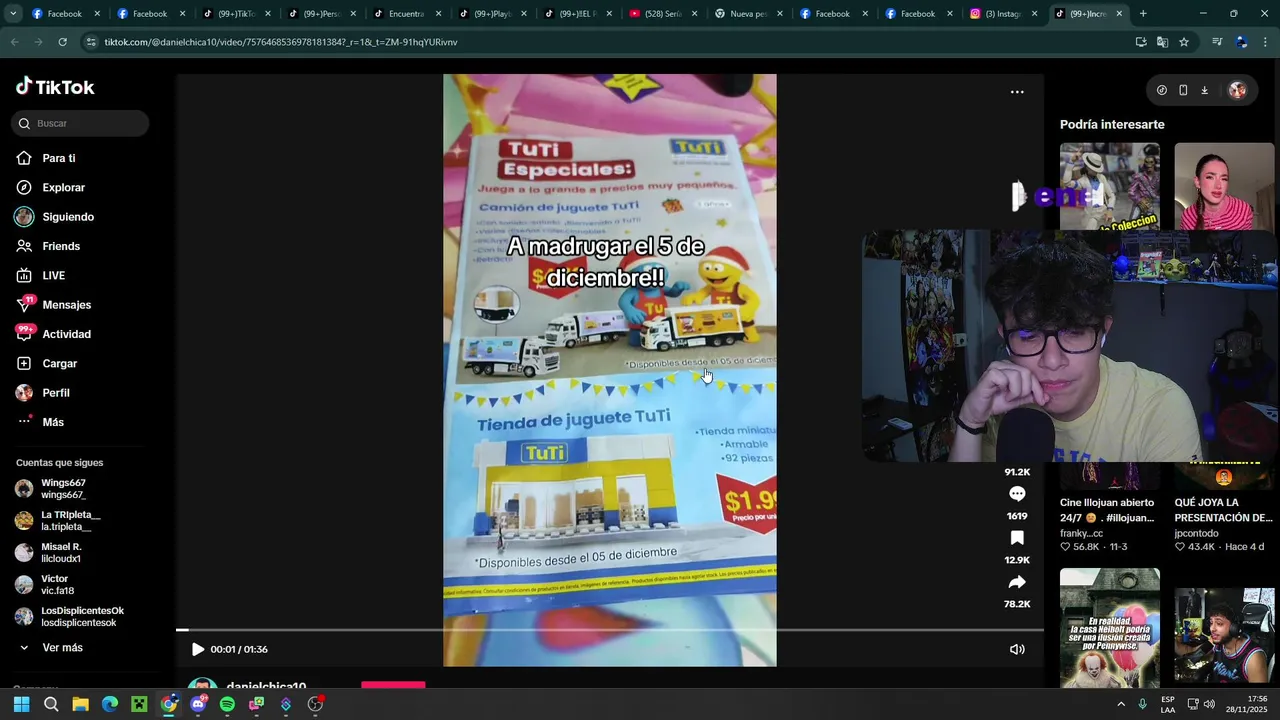Bookmark the video with the save icon
Screen dimensions: 1280x720
coord(1017,538)
